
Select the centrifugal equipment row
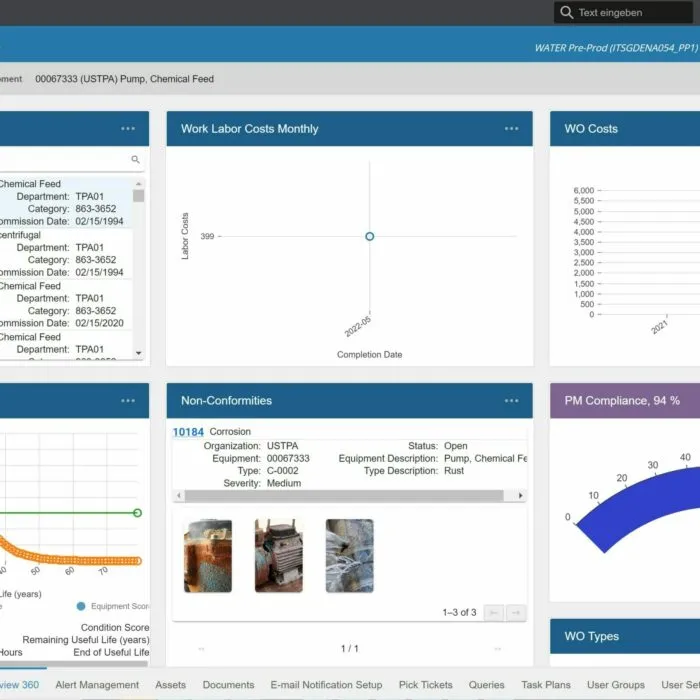pos(66,253)
